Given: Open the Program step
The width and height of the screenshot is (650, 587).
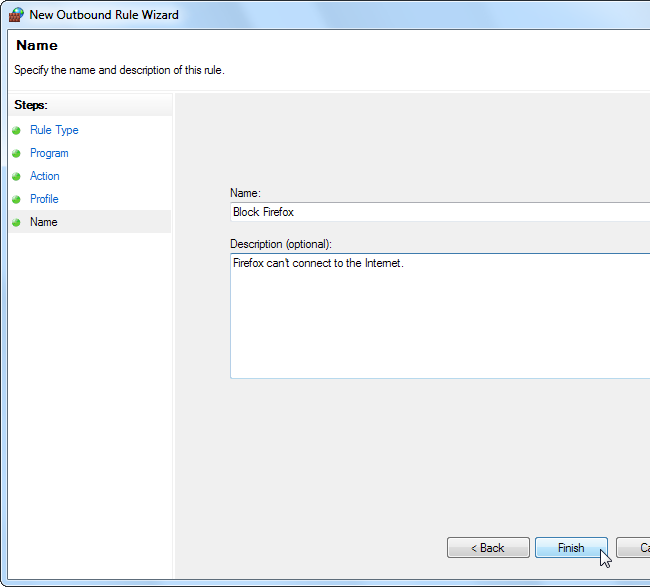Looking at the screenshot, I should (x=49, y=153).
